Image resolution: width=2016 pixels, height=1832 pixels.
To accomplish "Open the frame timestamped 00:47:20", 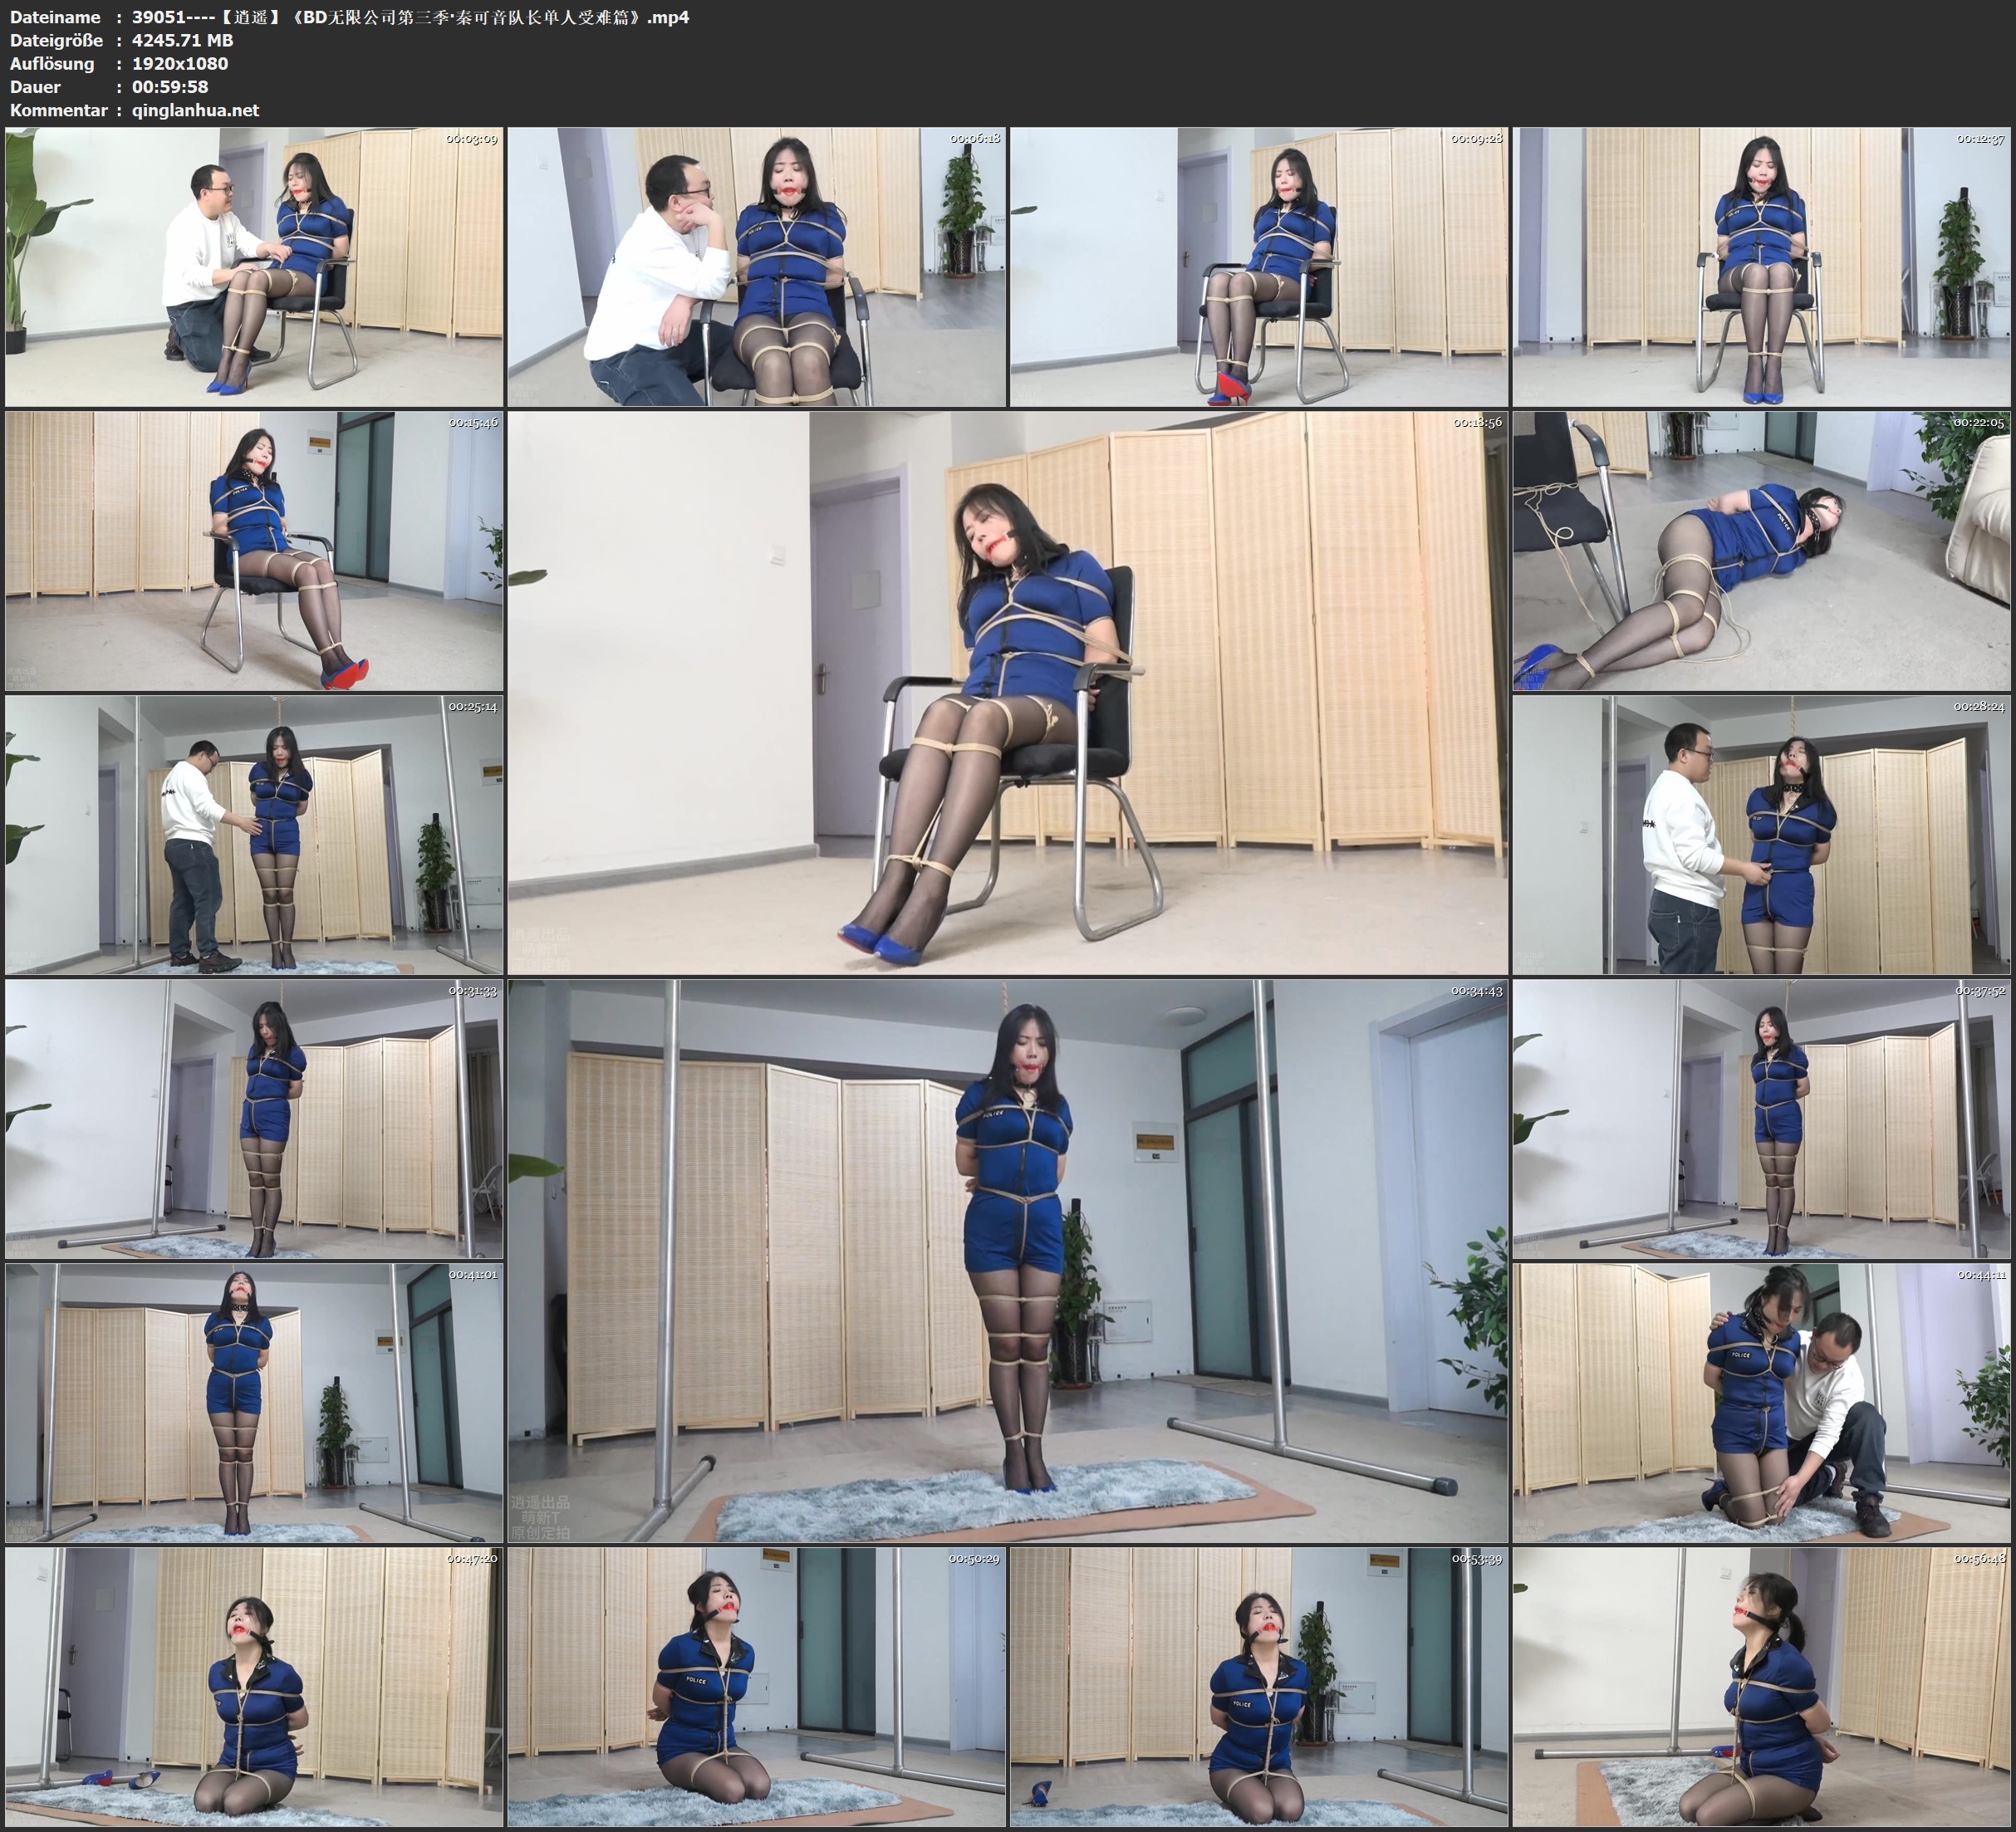I will click(x=254, y=1686).
